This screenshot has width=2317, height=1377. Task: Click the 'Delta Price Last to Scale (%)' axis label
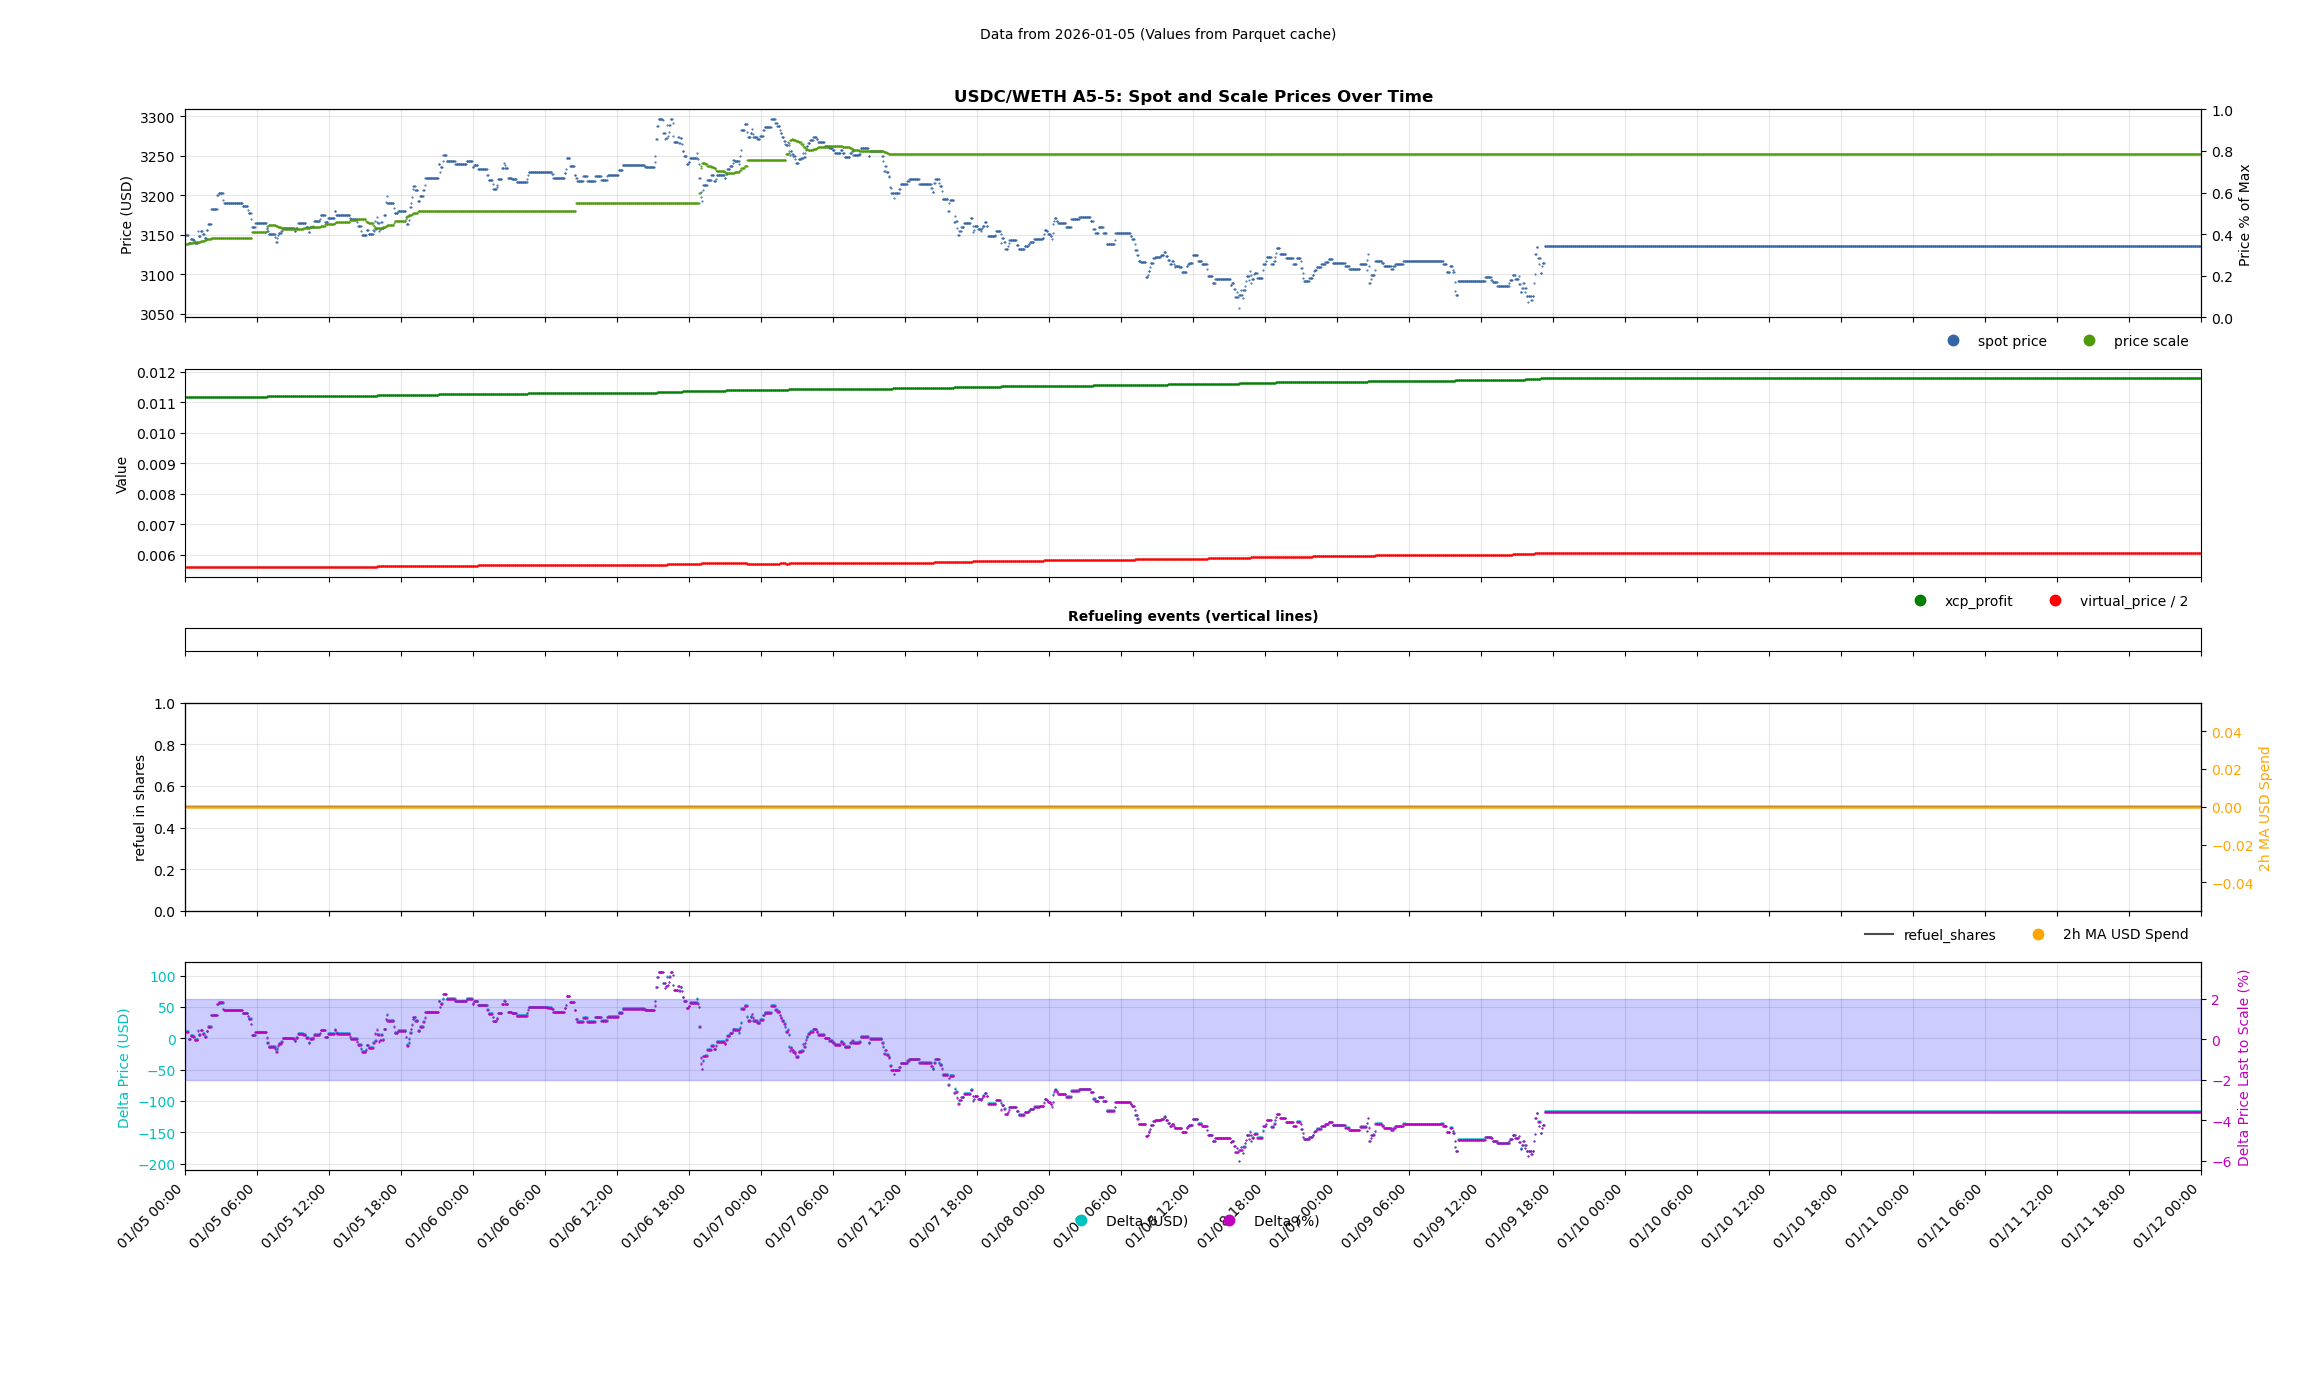(x=2244, y=1067)
